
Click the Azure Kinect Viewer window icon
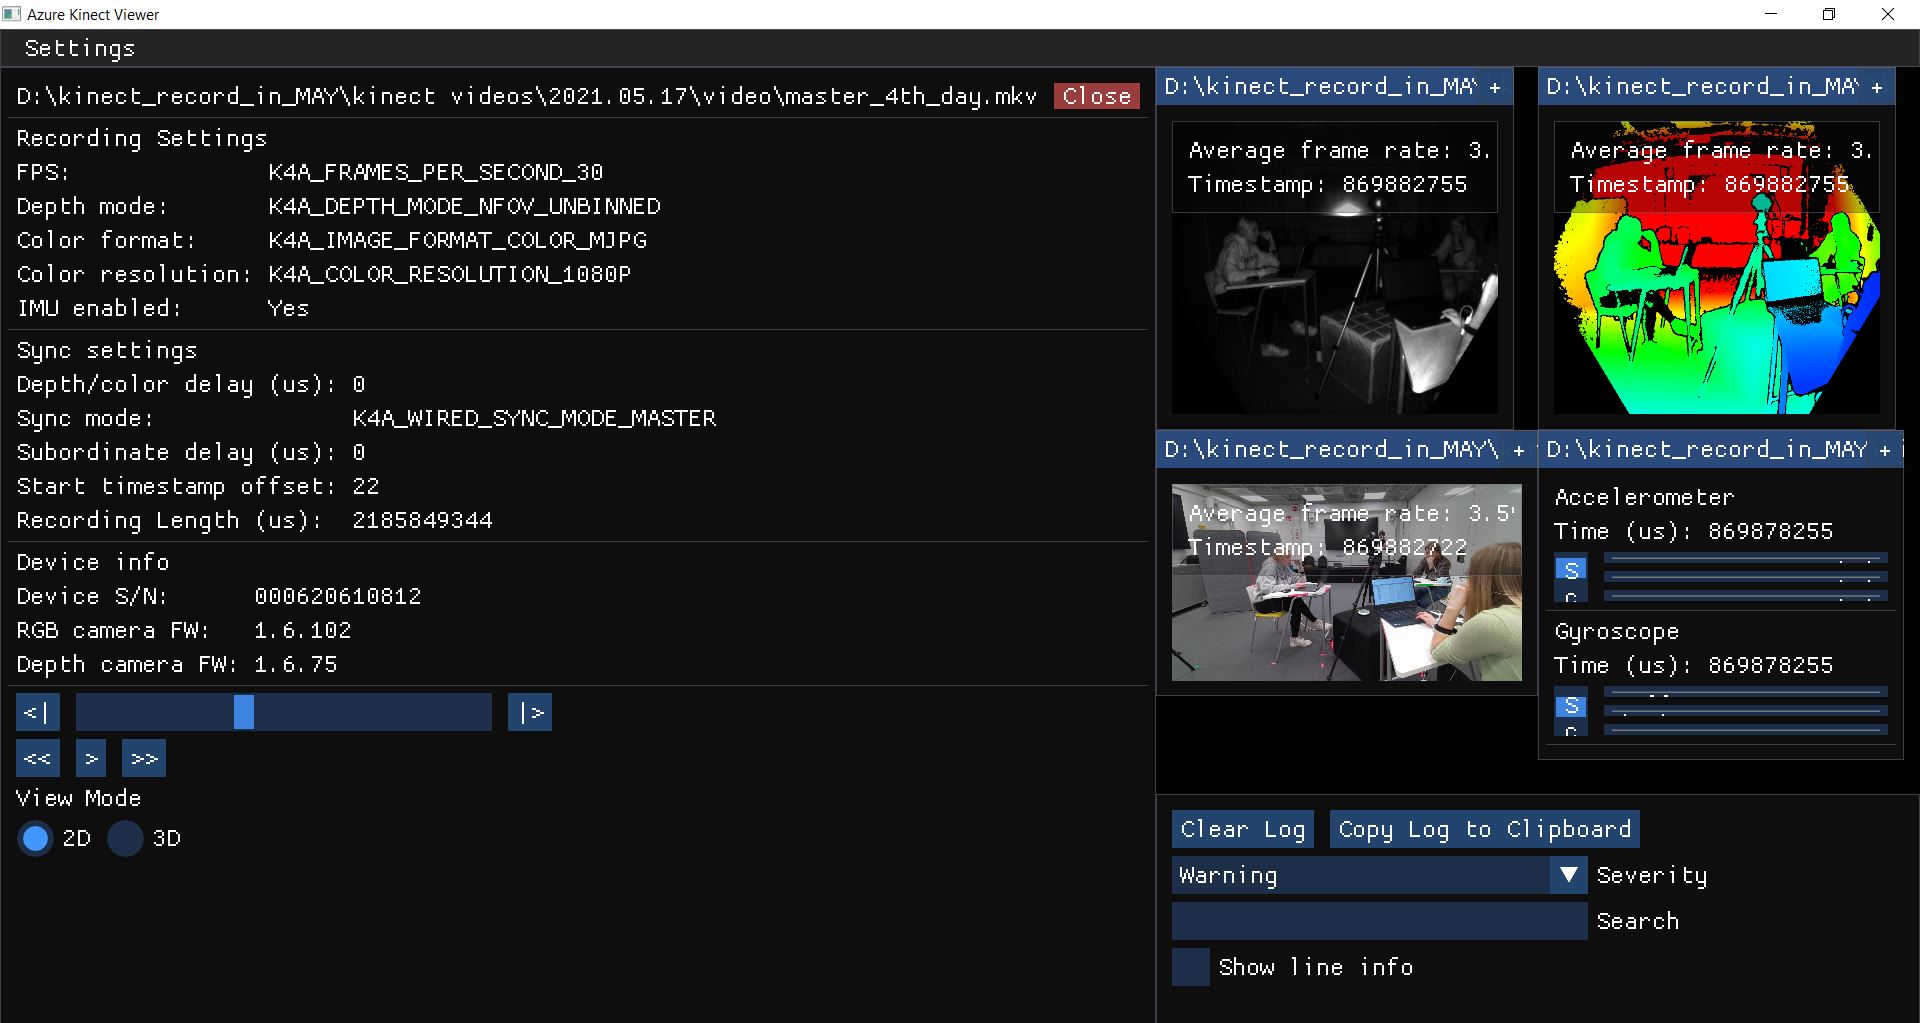[x=12, y=14]
